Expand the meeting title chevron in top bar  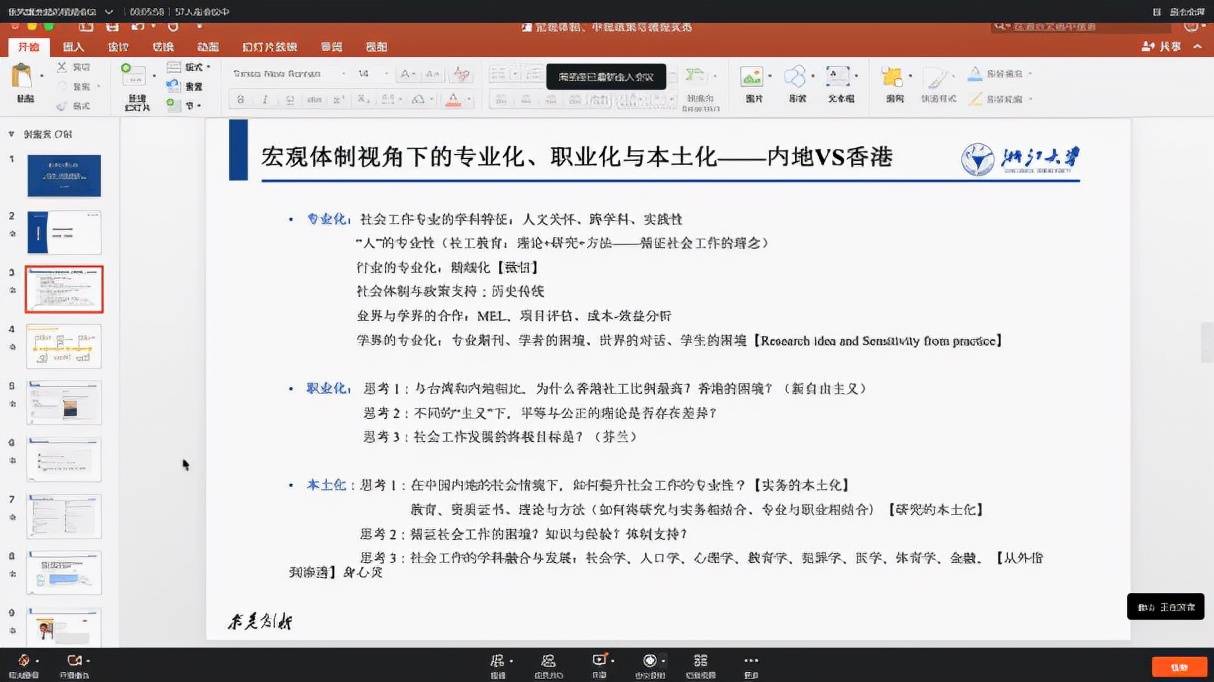[108, 11]
